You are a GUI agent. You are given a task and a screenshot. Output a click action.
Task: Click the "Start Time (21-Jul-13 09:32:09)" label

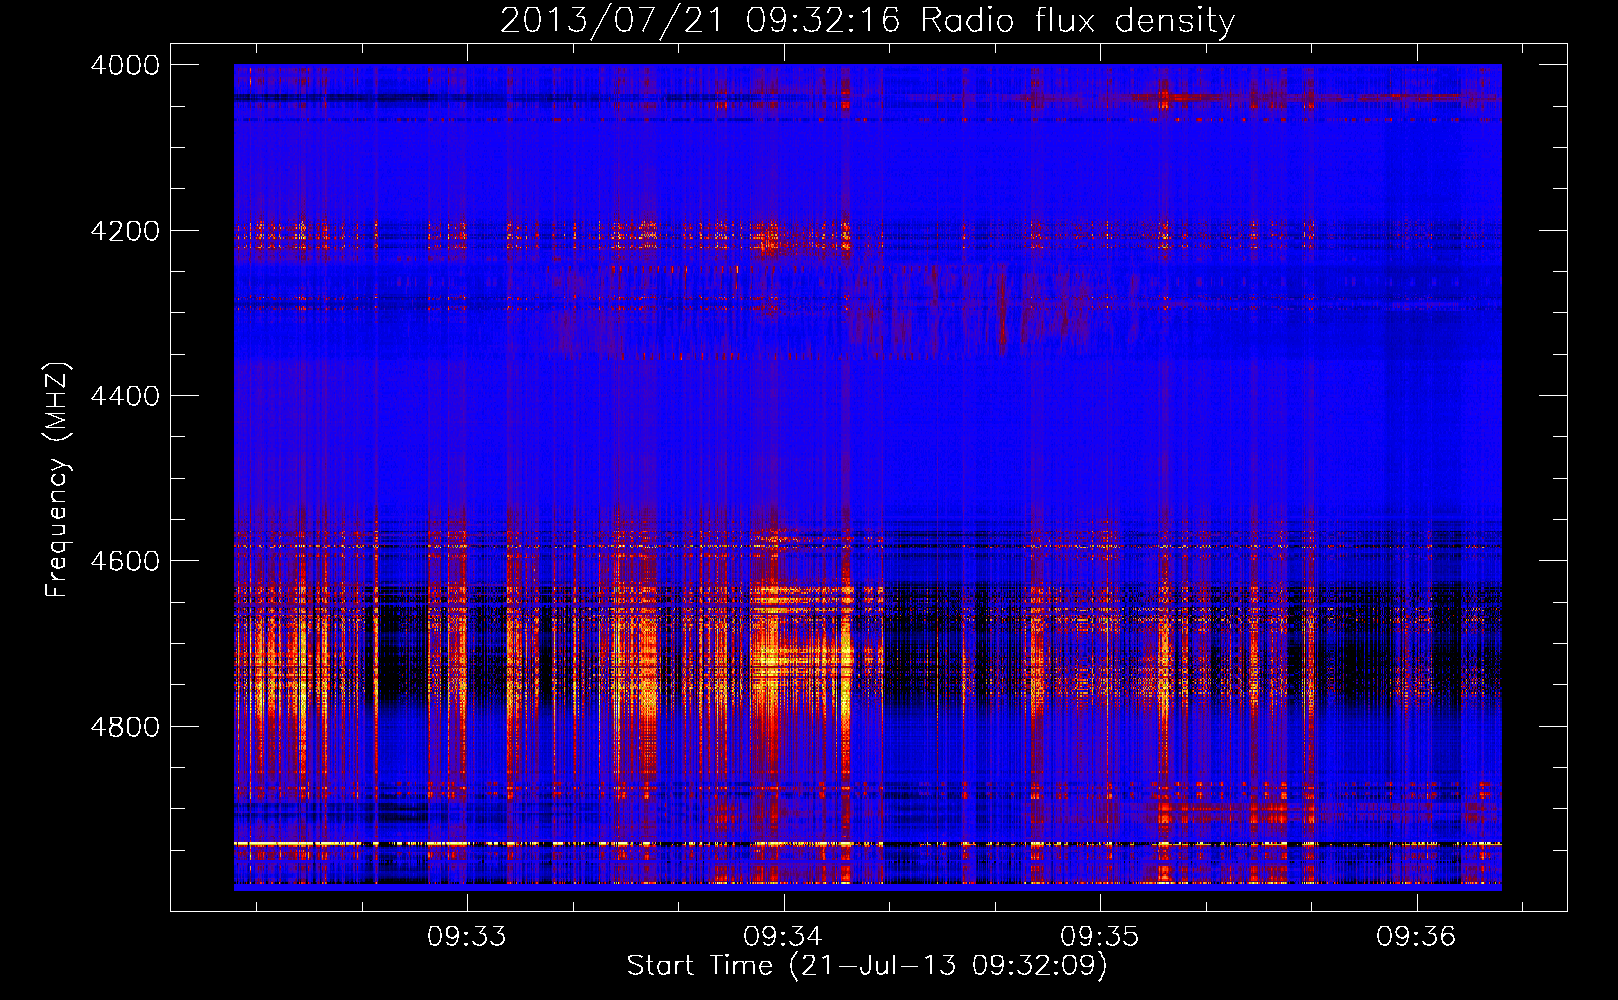pyautogui.click(x=867, y=966)
